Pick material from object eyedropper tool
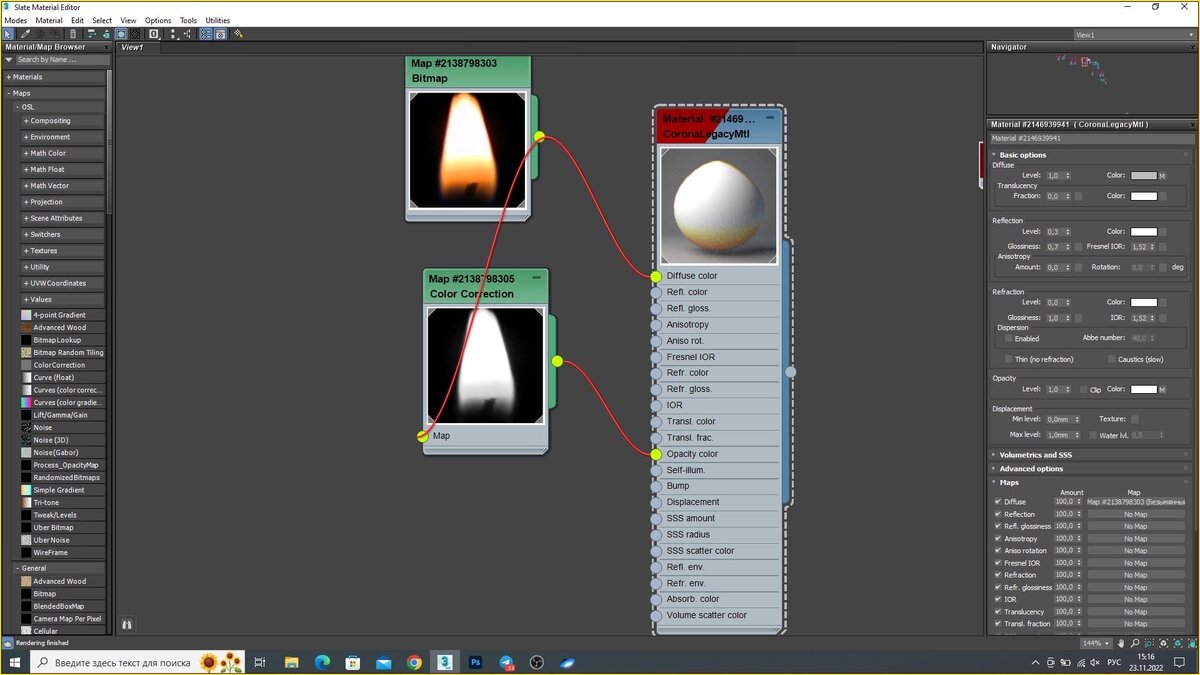The image size is (1200, 675). click(26, 33)
